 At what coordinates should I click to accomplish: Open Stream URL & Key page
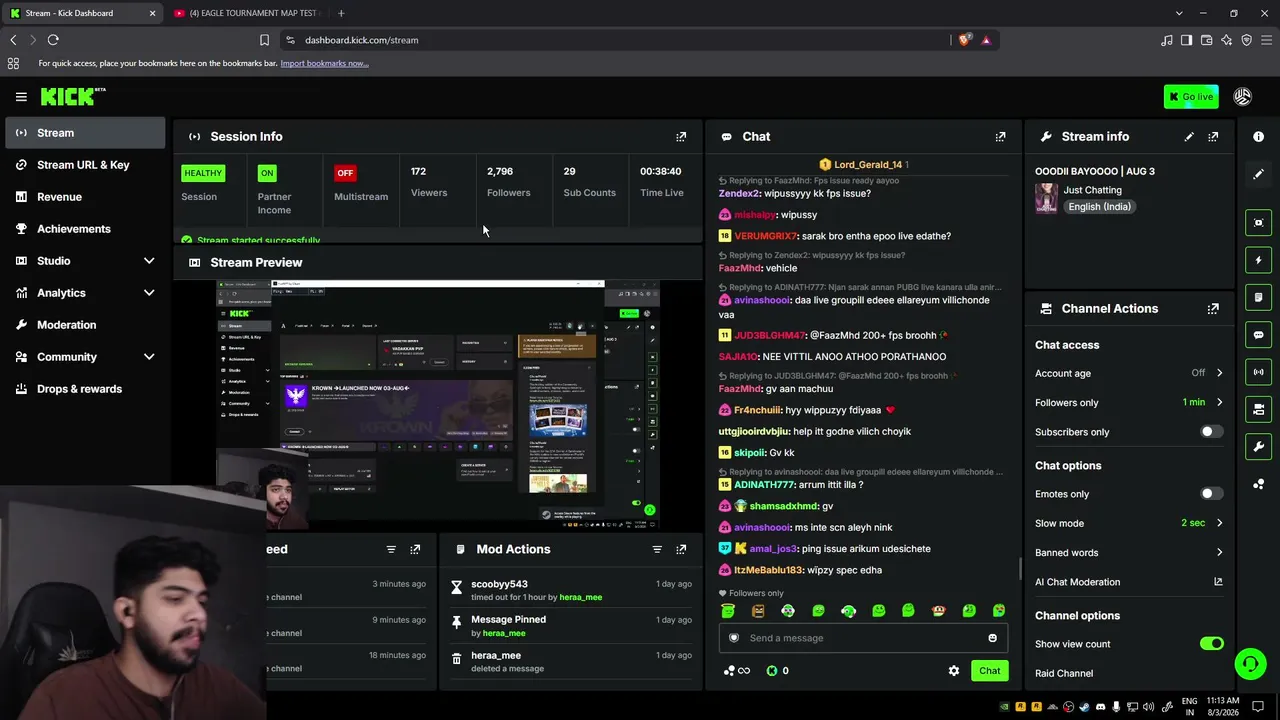click(85, 165)
